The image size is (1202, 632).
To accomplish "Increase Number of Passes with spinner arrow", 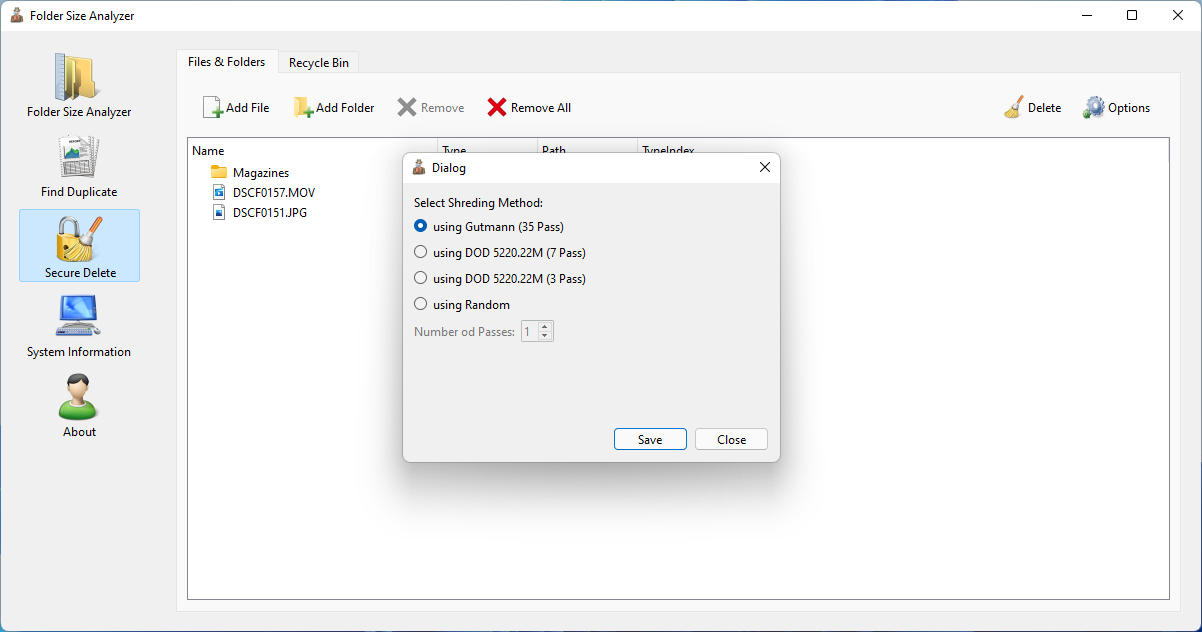I will coord(545,326).
